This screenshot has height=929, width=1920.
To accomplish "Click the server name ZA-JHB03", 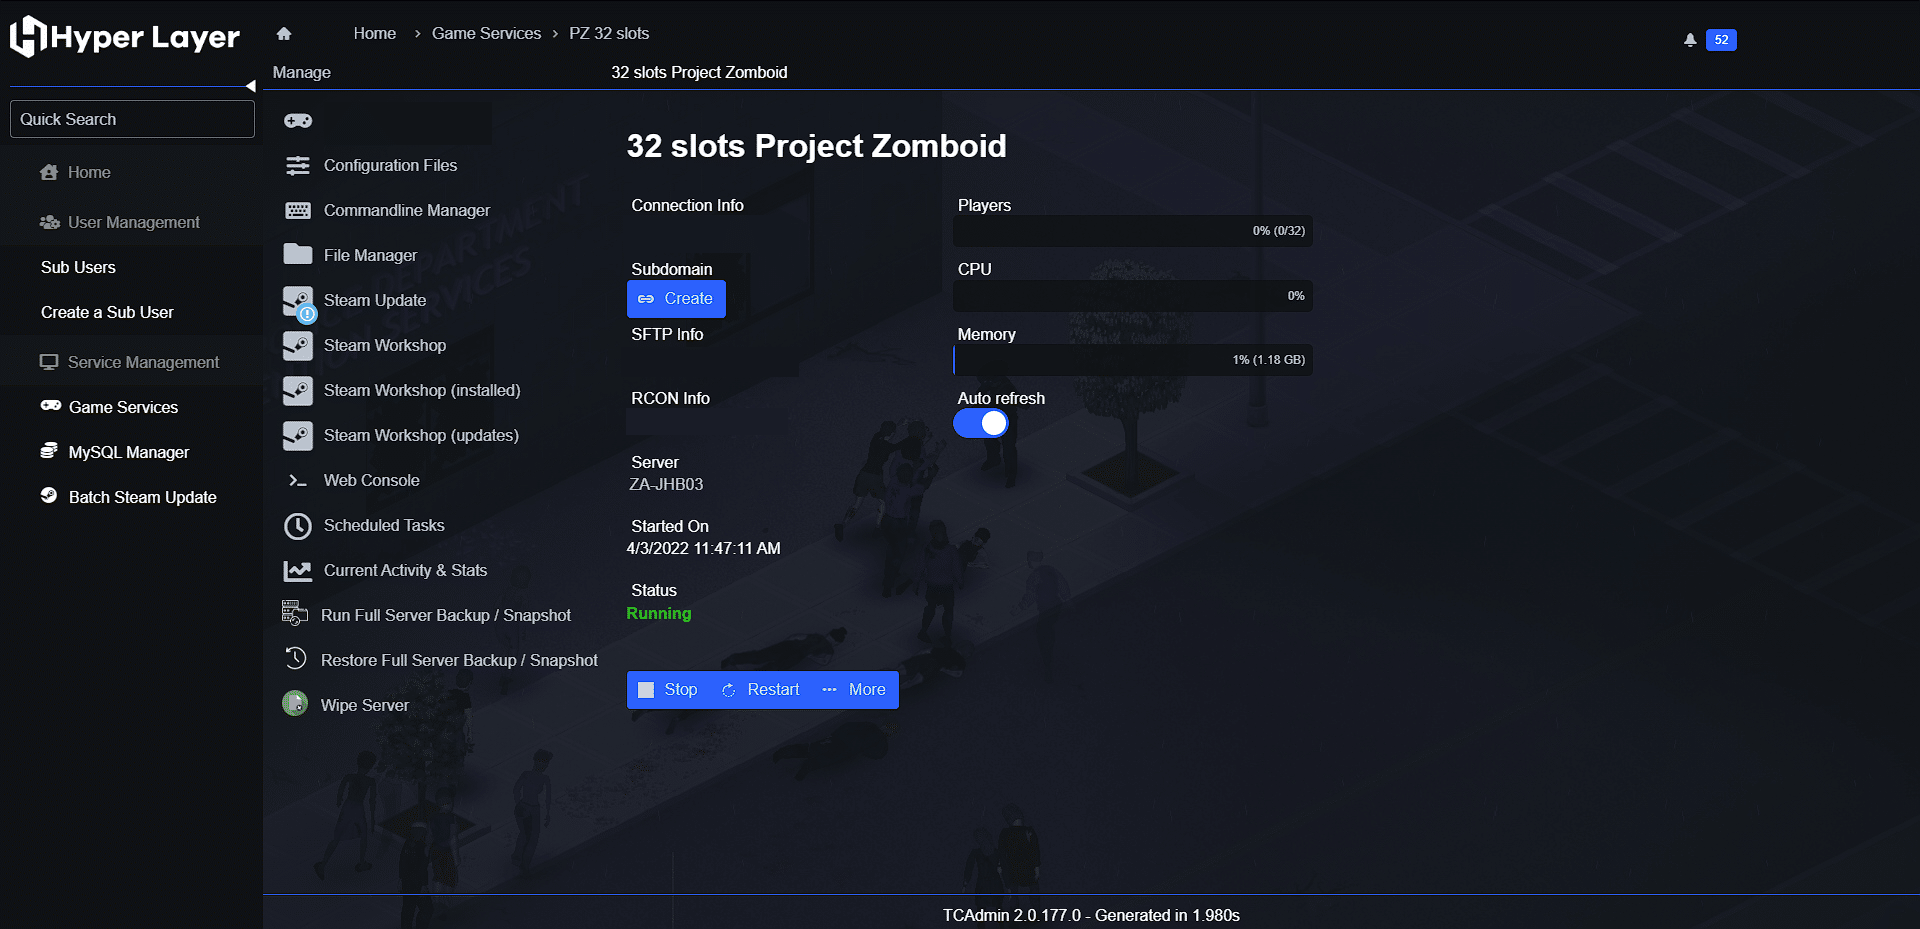I will pyautogui.click(x=666, y=484).
